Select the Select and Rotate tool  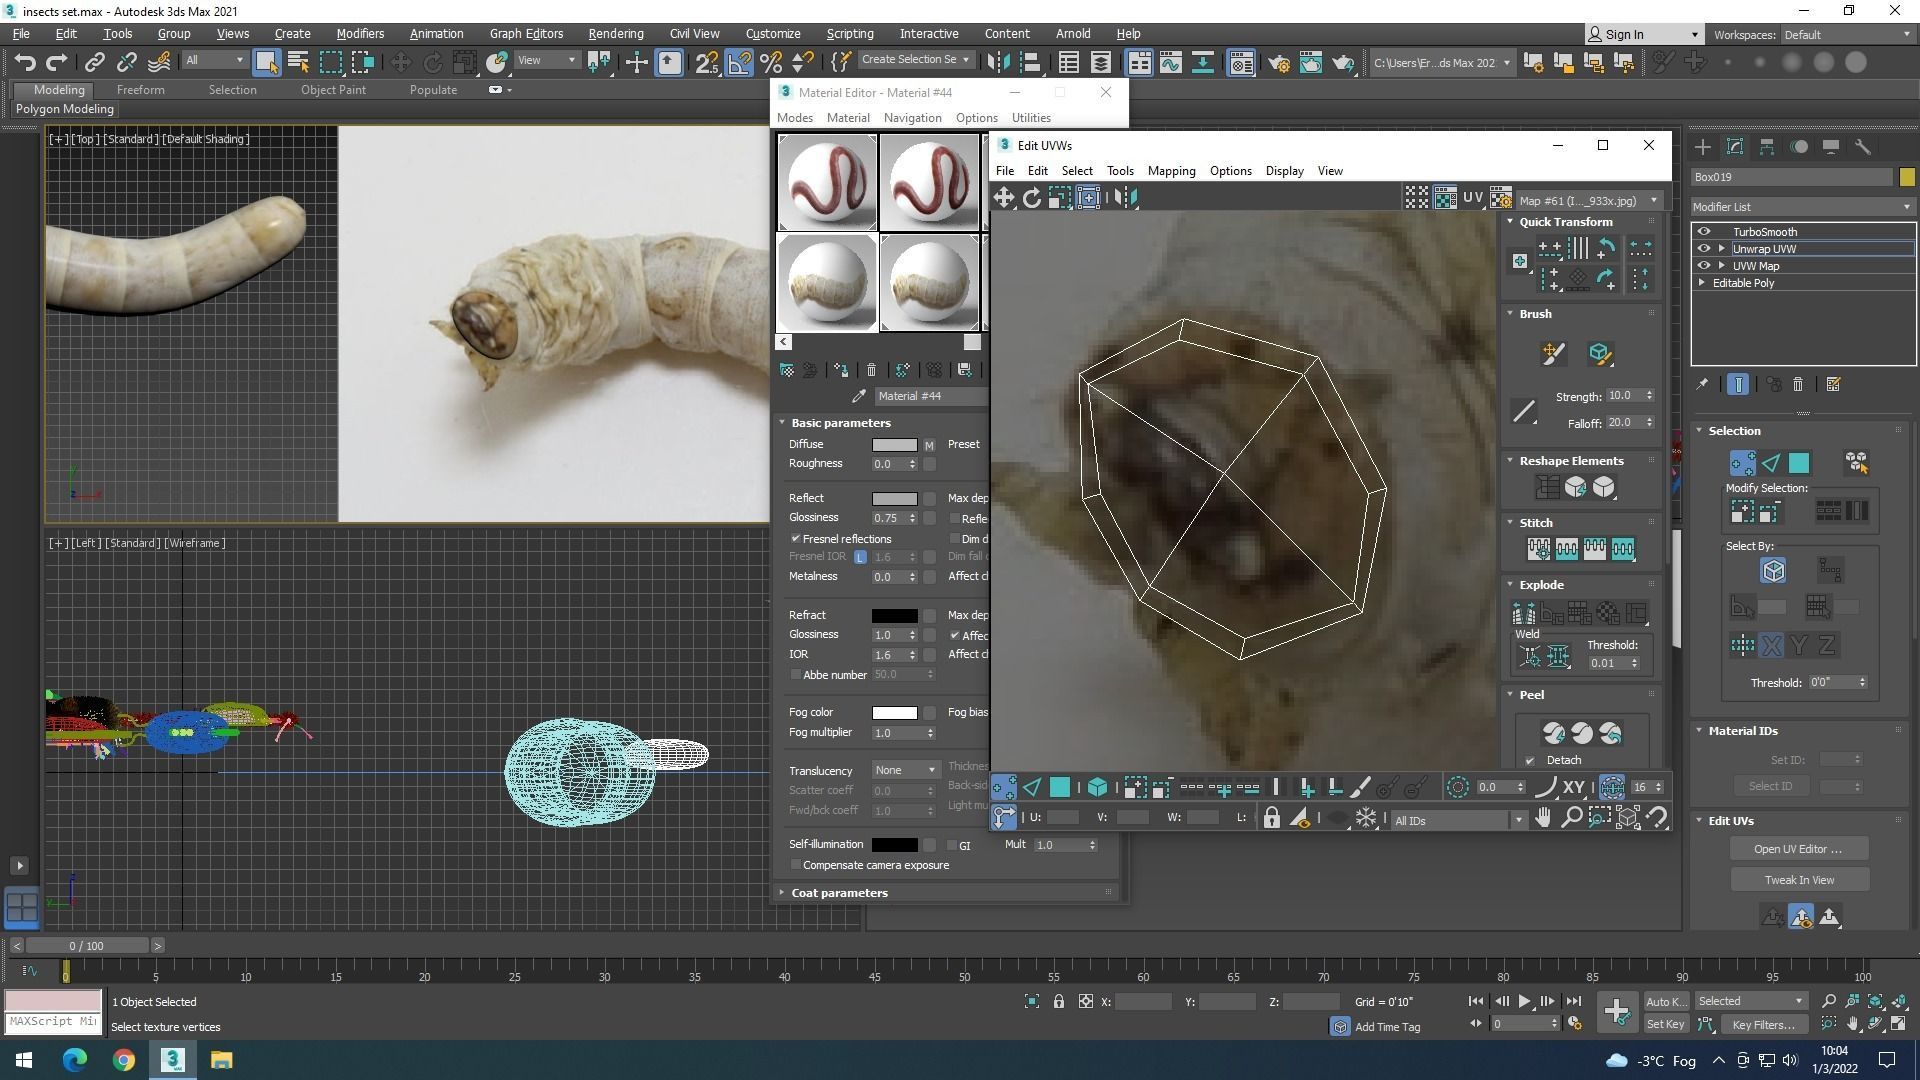click(433, 63)
